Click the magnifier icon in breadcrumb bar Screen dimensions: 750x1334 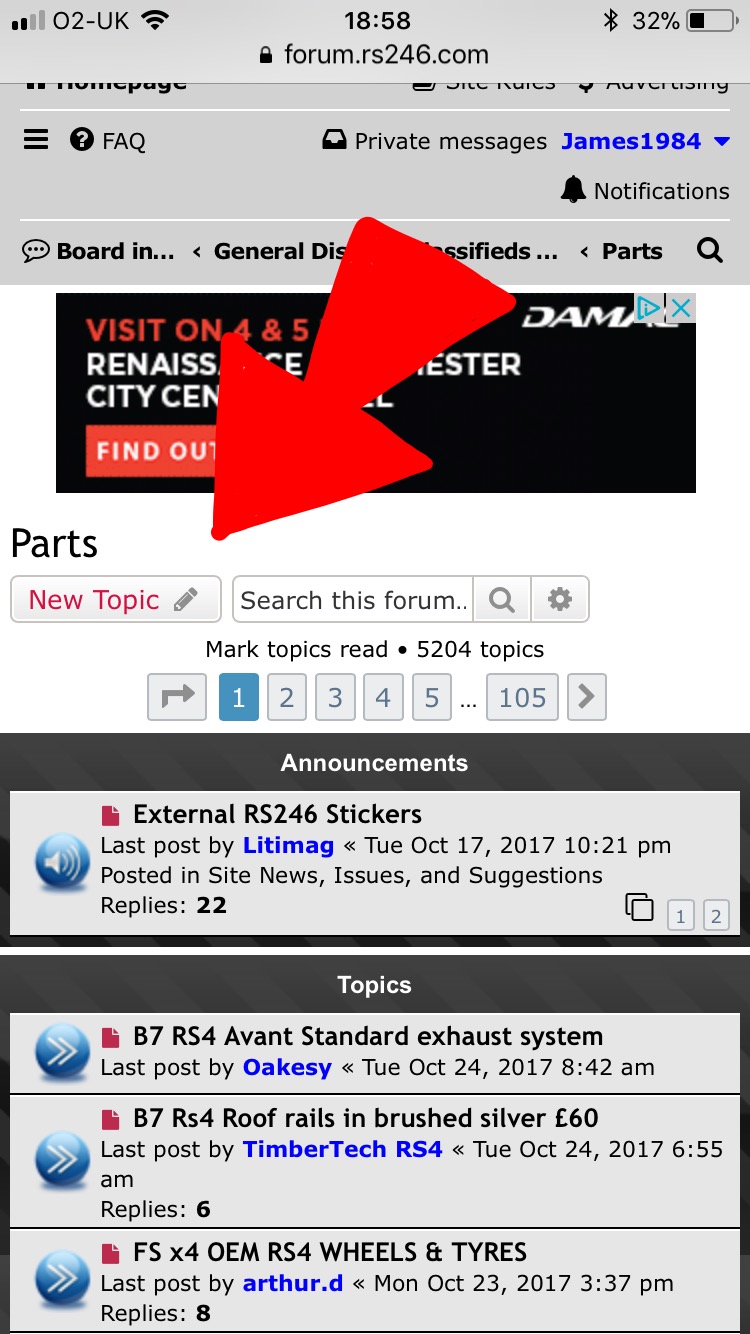(x=710, y=251)
